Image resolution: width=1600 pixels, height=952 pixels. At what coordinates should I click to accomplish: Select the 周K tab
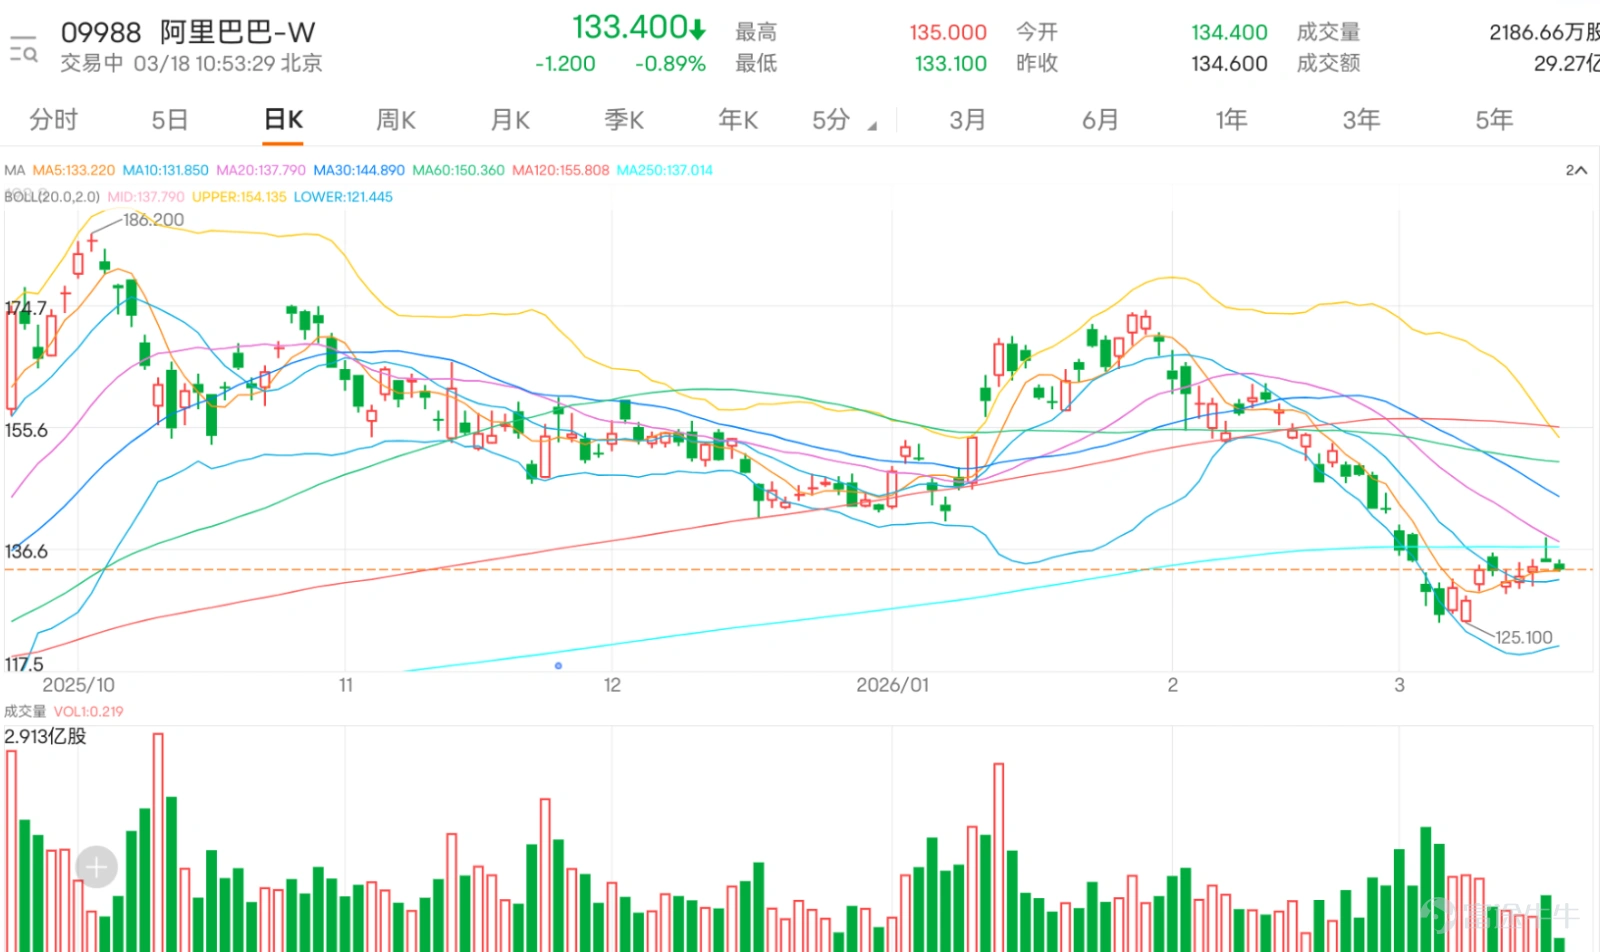(x=396, y=120)
